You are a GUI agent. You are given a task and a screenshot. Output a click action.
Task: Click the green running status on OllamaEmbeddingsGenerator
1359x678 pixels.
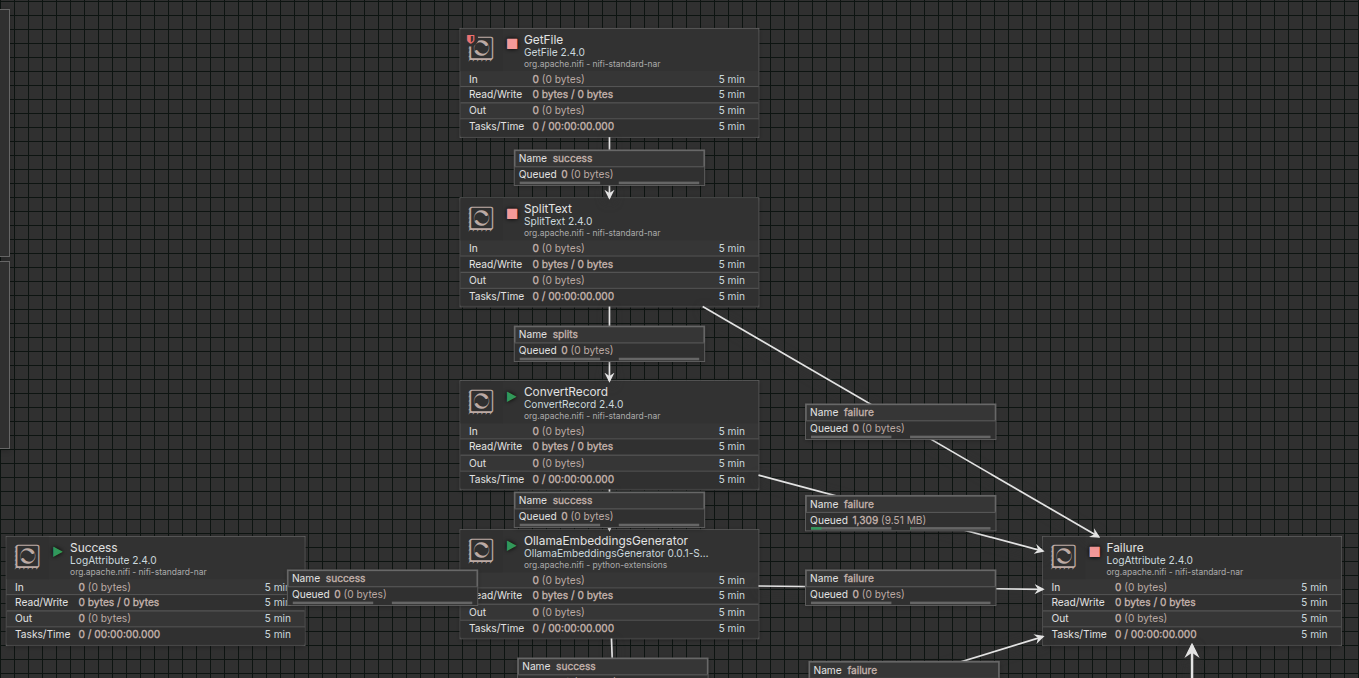512,545
